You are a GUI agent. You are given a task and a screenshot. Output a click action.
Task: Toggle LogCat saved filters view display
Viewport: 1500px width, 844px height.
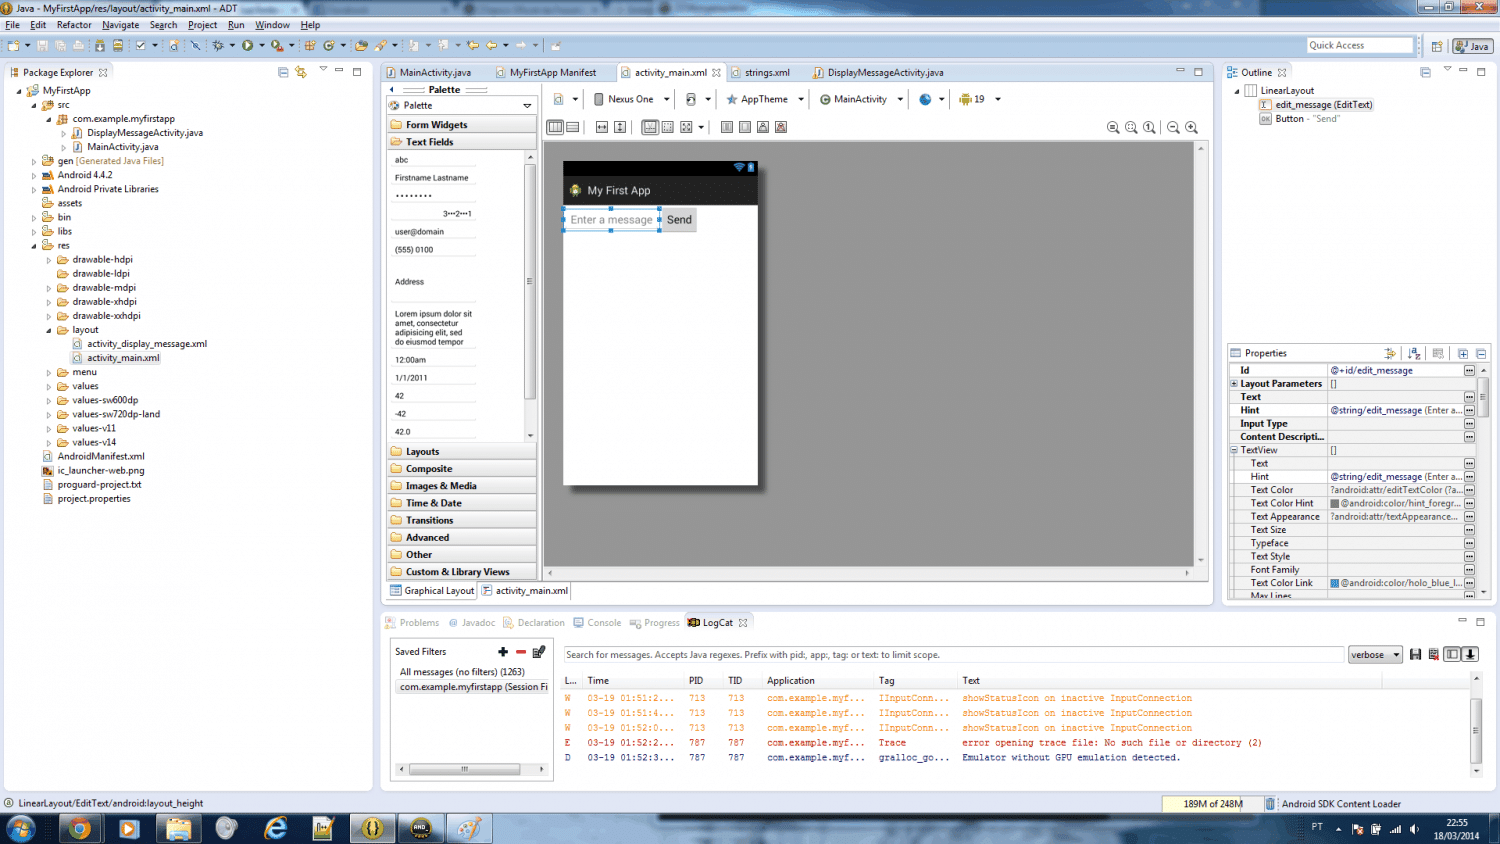[x=1452, y=654]
